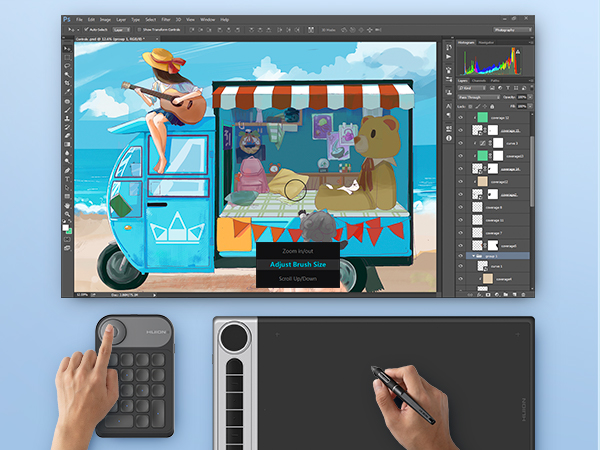Select the Zoom tool in the toolbox
Image resolution: width=600 pixels, height=450 pixels.
click(x=67, y=214)
